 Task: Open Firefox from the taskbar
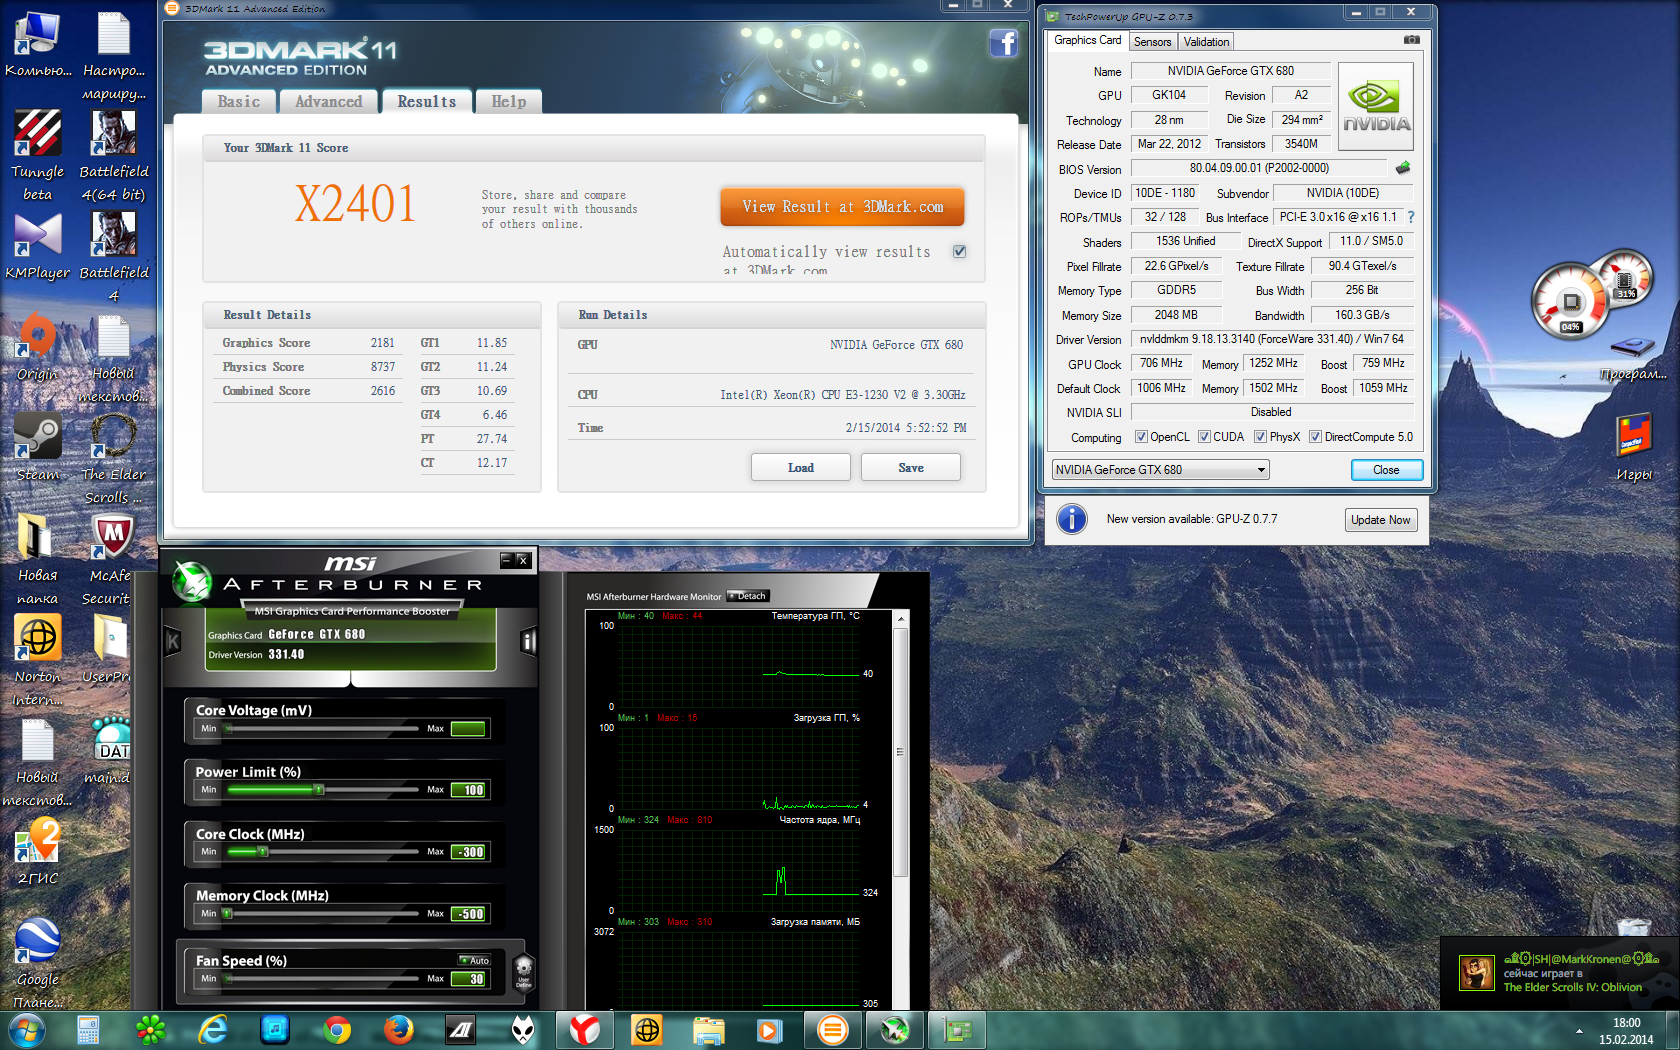point(399,1030)
